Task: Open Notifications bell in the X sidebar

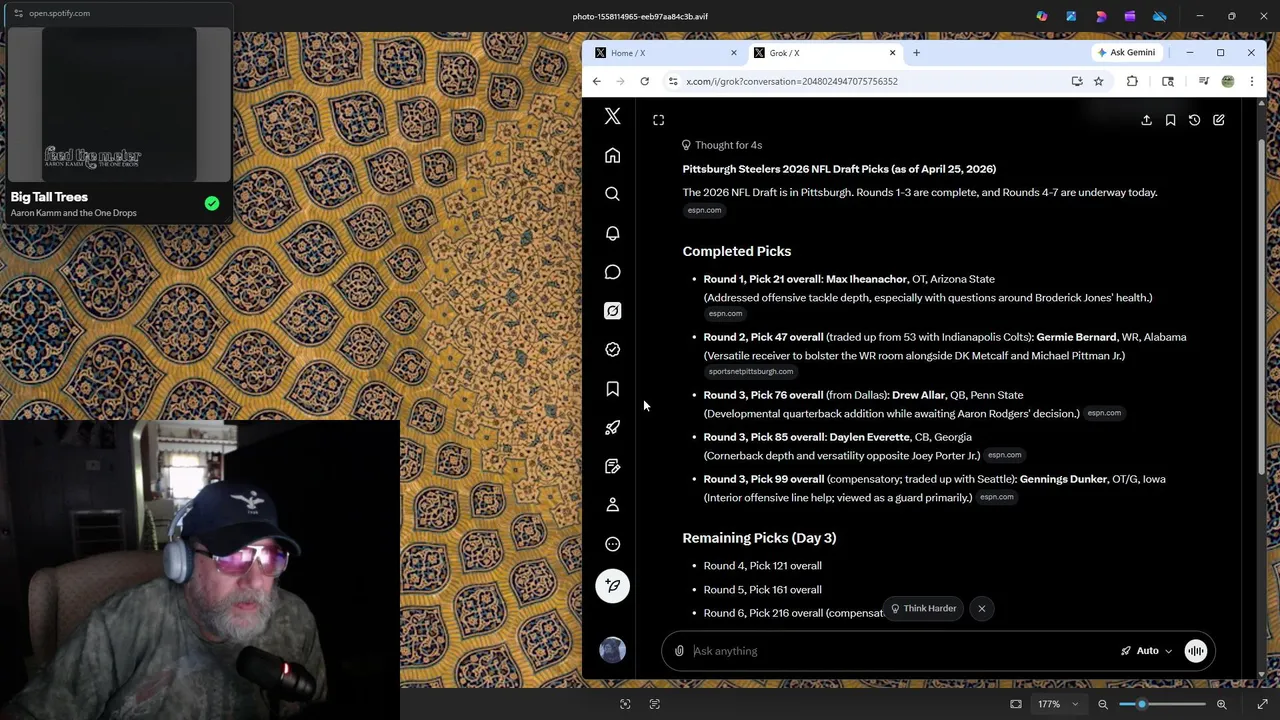Action: (612, 233)
